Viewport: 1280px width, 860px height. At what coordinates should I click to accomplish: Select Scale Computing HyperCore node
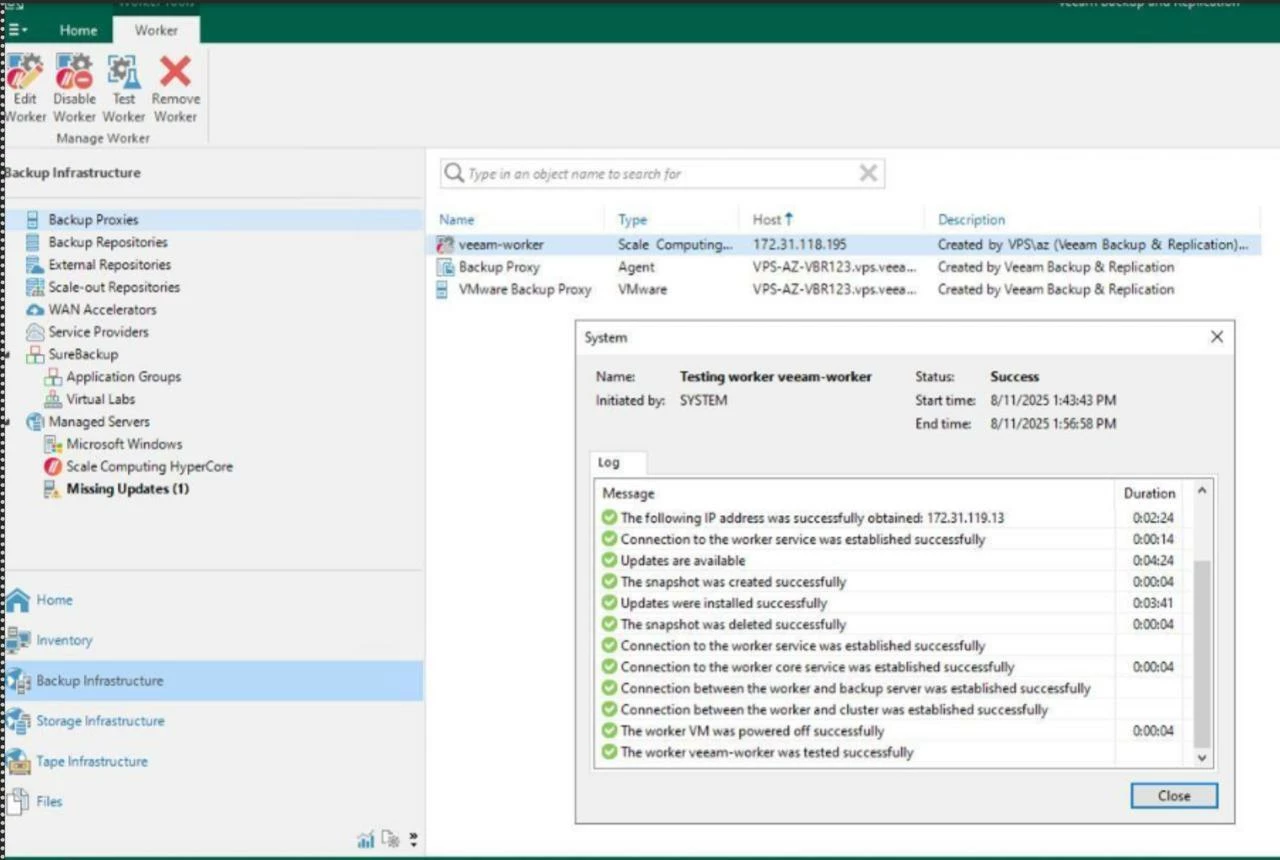150,467
